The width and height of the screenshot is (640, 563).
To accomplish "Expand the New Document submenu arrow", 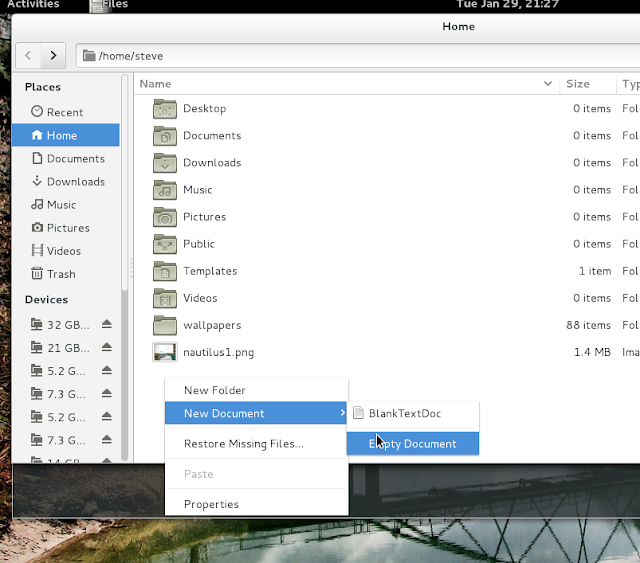I will (342, 413).
